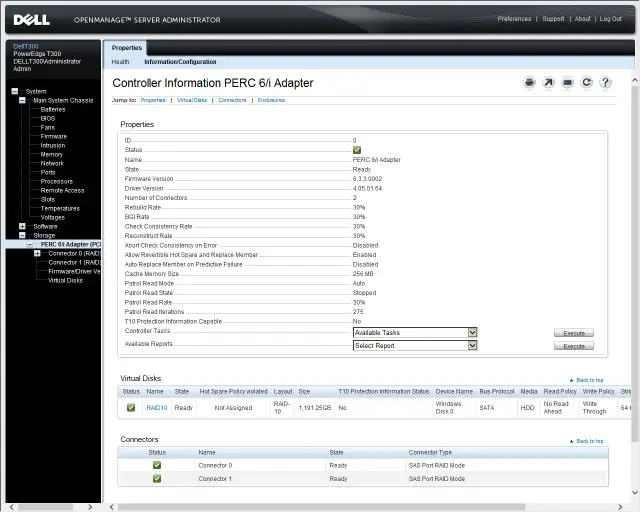Collapse the Main System Chassis tree node
The height and width of the screenshot is (512, 640).
pos(22,100)
